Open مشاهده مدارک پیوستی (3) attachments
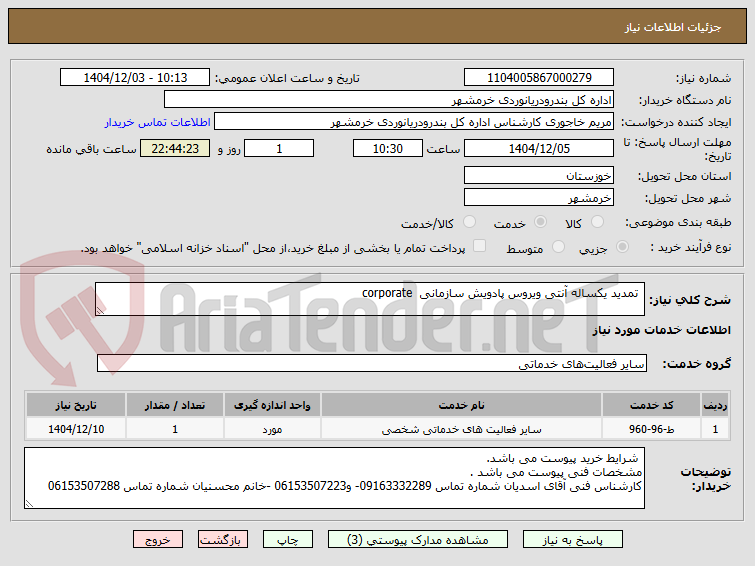This screenshot has width=755, height=566. (x=417, y=540)
